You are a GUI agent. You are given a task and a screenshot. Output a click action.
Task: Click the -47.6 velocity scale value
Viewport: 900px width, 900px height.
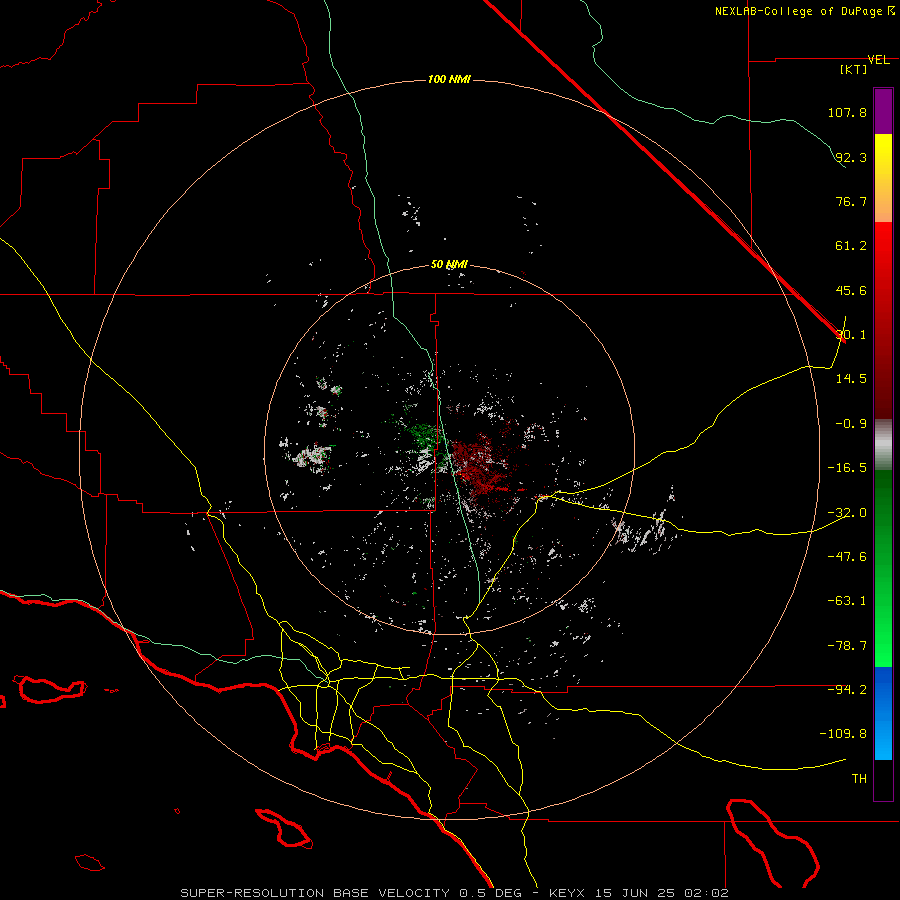[847, 556]
